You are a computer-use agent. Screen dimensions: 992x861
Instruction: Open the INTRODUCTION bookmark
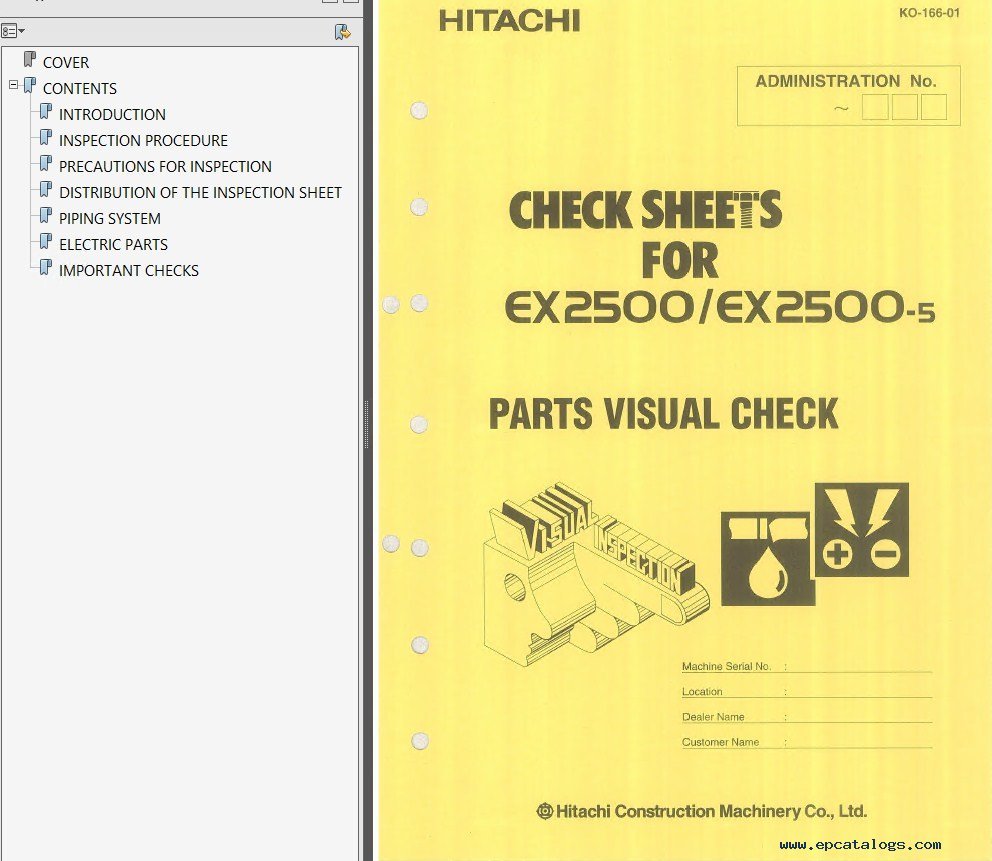(112, 115)
